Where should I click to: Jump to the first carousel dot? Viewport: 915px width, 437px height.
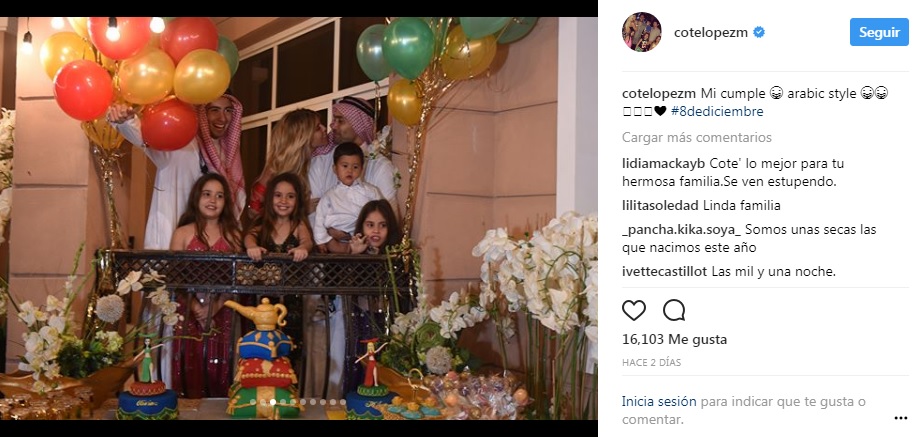point(253,402)
